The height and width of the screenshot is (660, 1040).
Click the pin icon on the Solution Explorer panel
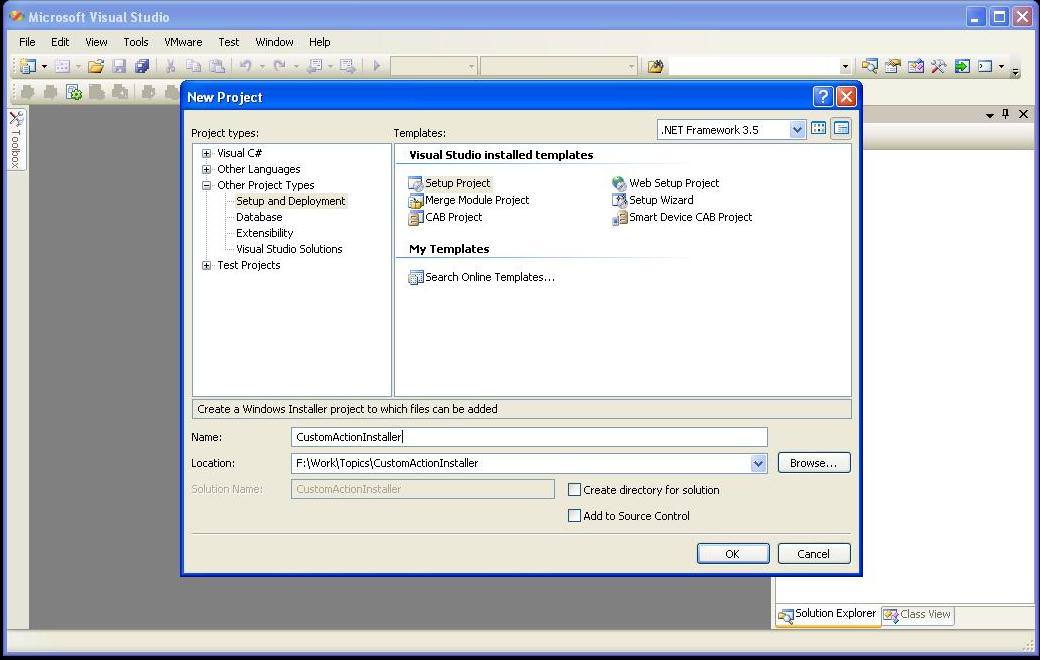[1006, 114]
